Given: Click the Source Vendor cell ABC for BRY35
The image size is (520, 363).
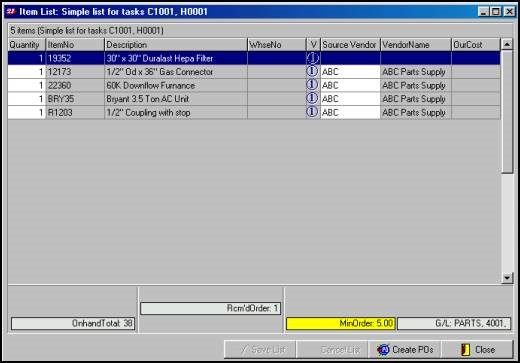Looking at the screenshot, I should [350, 99].
